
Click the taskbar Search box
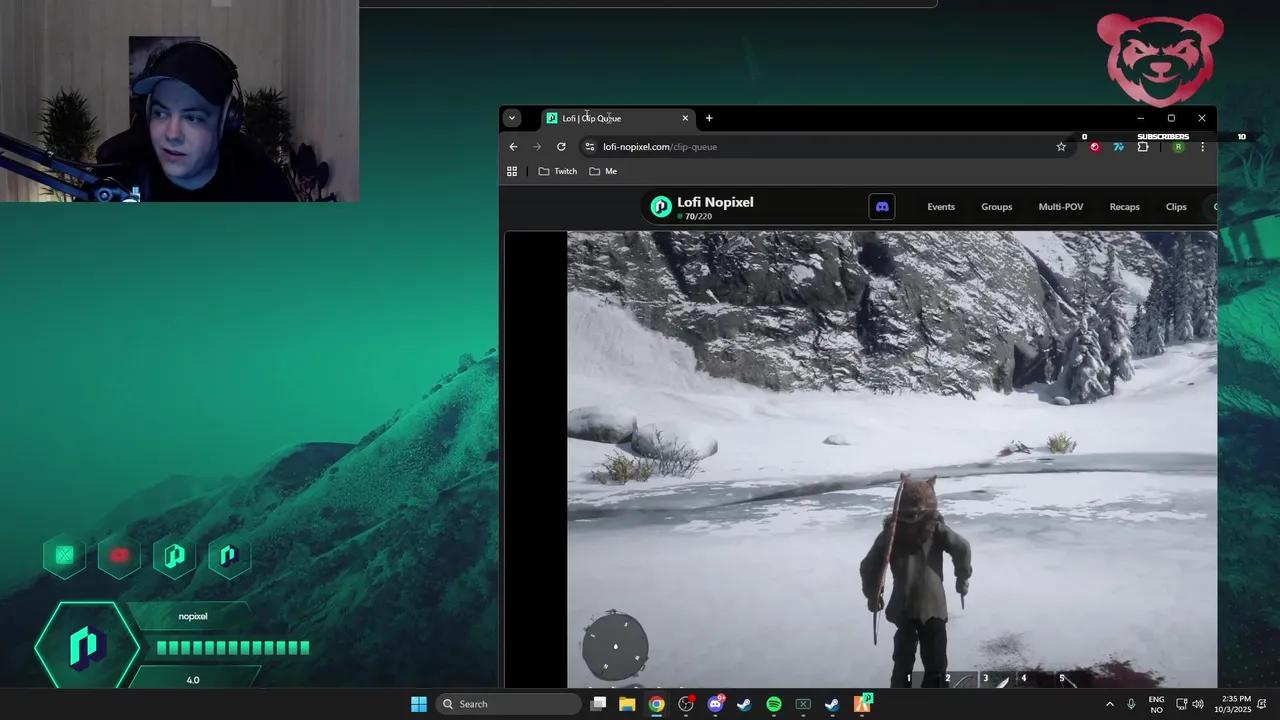point(508,704)
